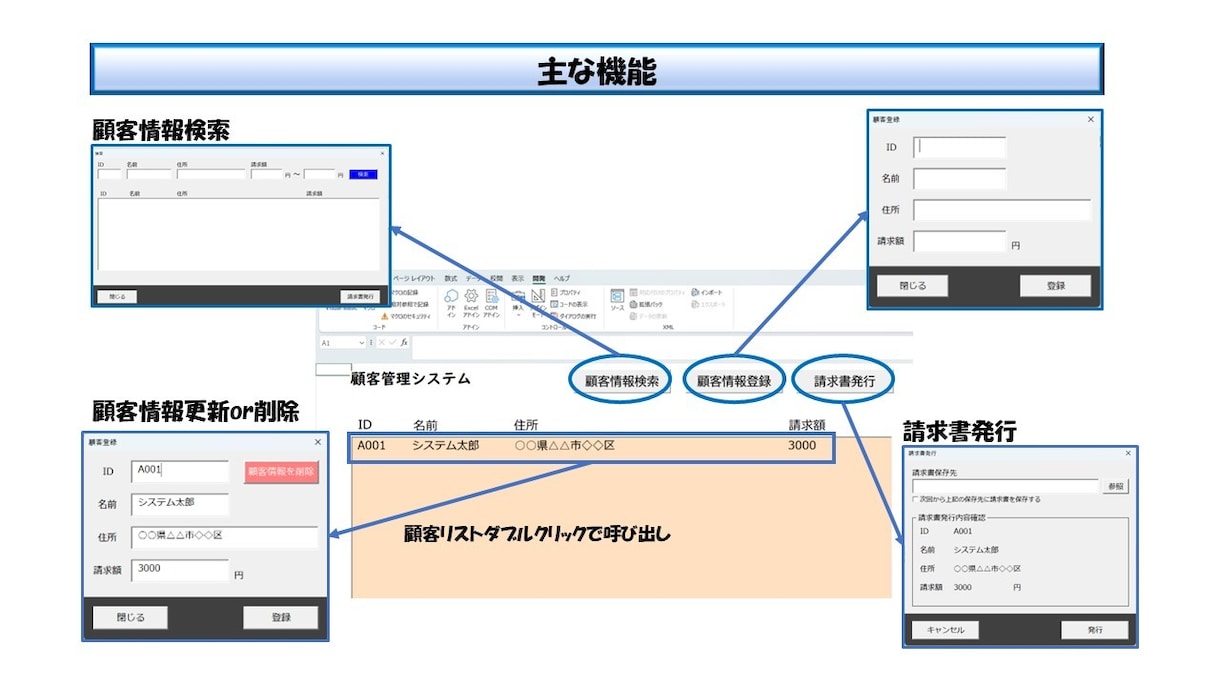Image resolution: width=1220 pixels, height=686 pixels.
Task: Click 請求書発行 button in the search dialog
Action: 361,296
